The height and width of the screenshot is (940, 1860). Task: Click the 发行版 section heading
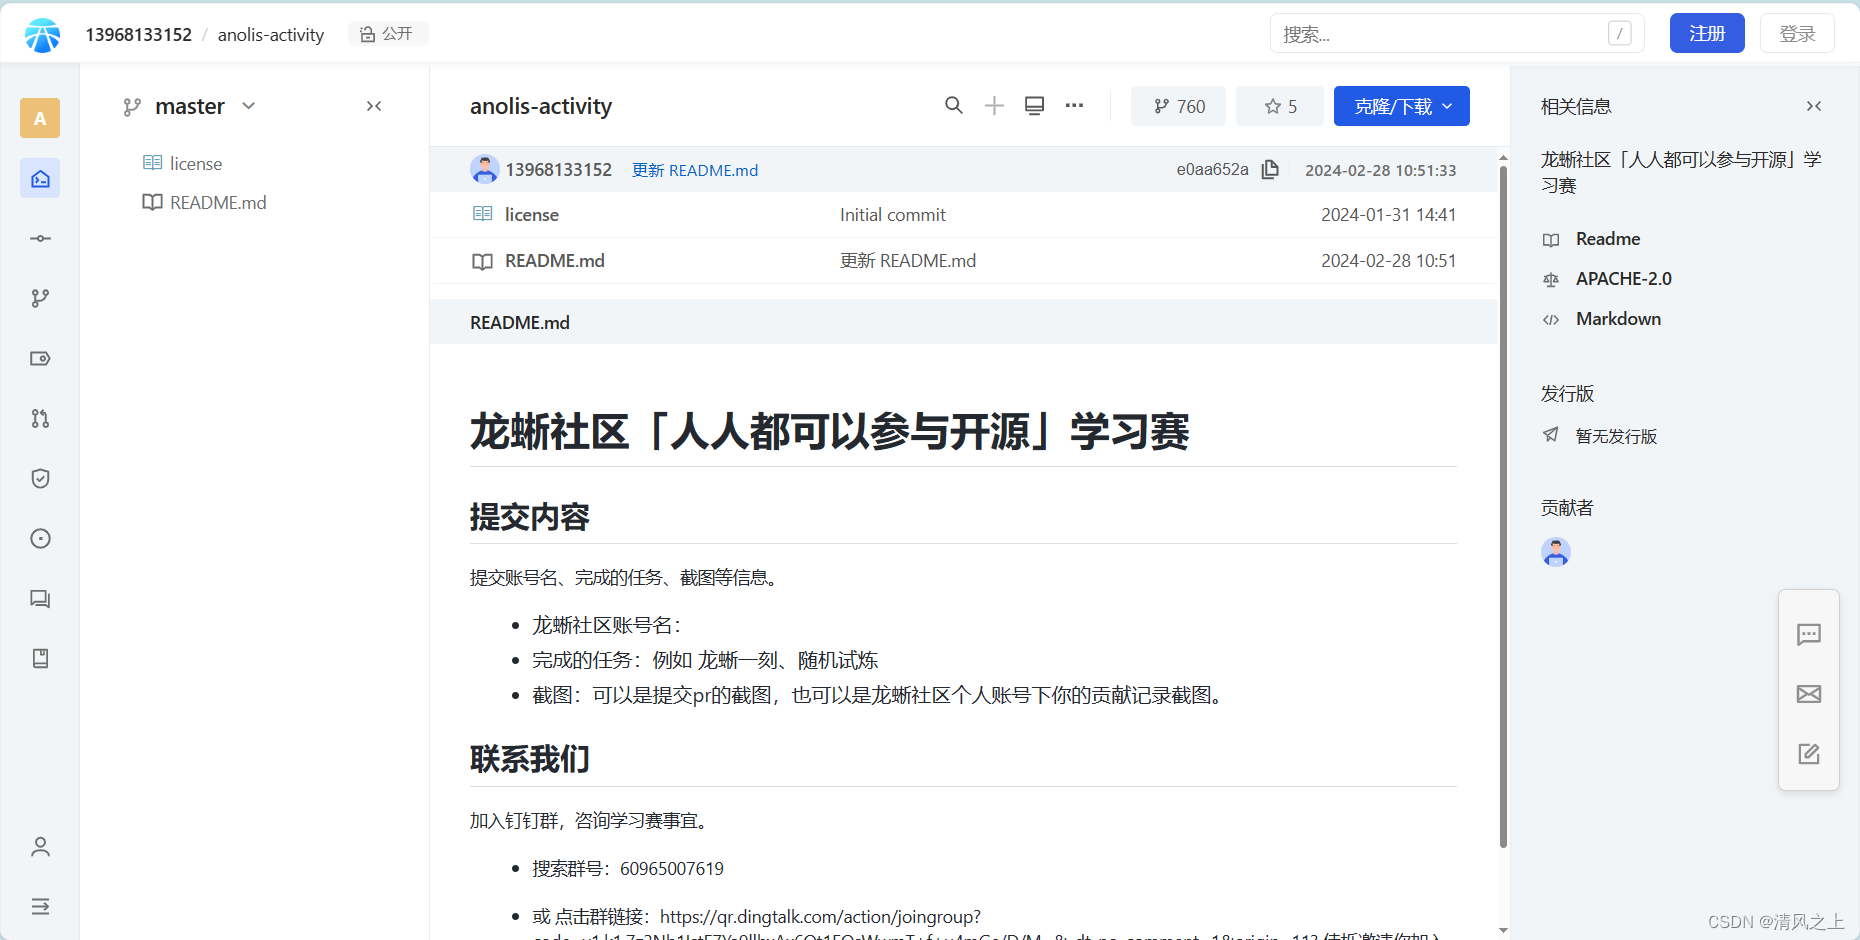1567,393
